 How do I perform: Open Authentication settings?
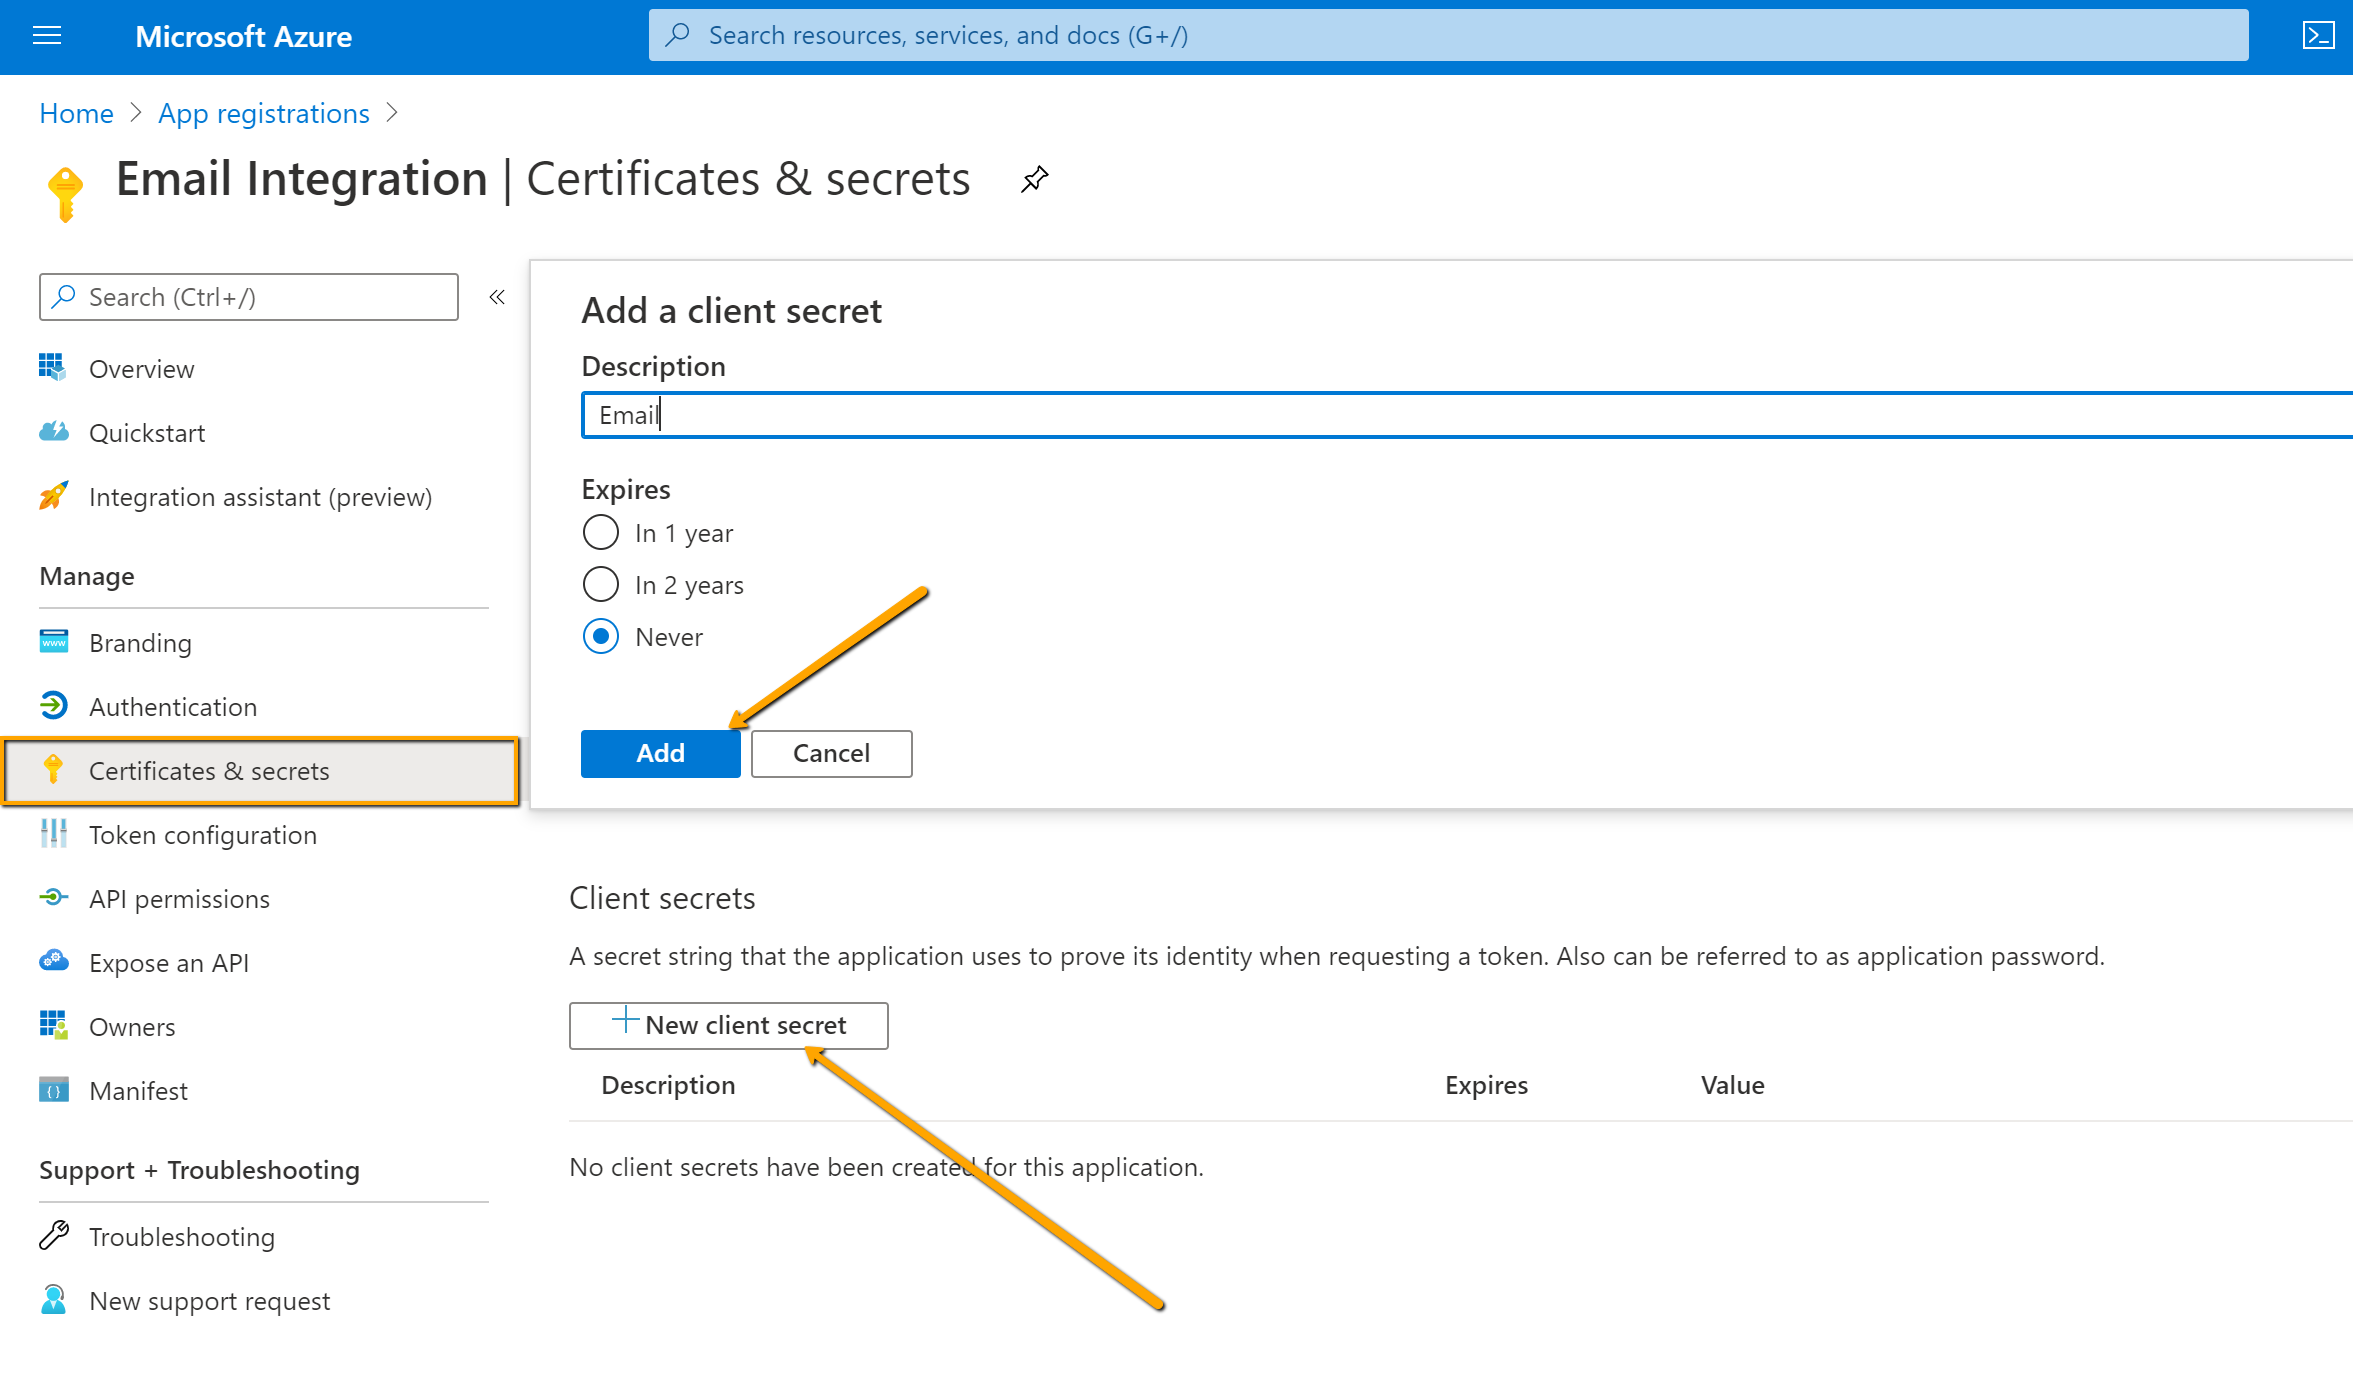172,706
